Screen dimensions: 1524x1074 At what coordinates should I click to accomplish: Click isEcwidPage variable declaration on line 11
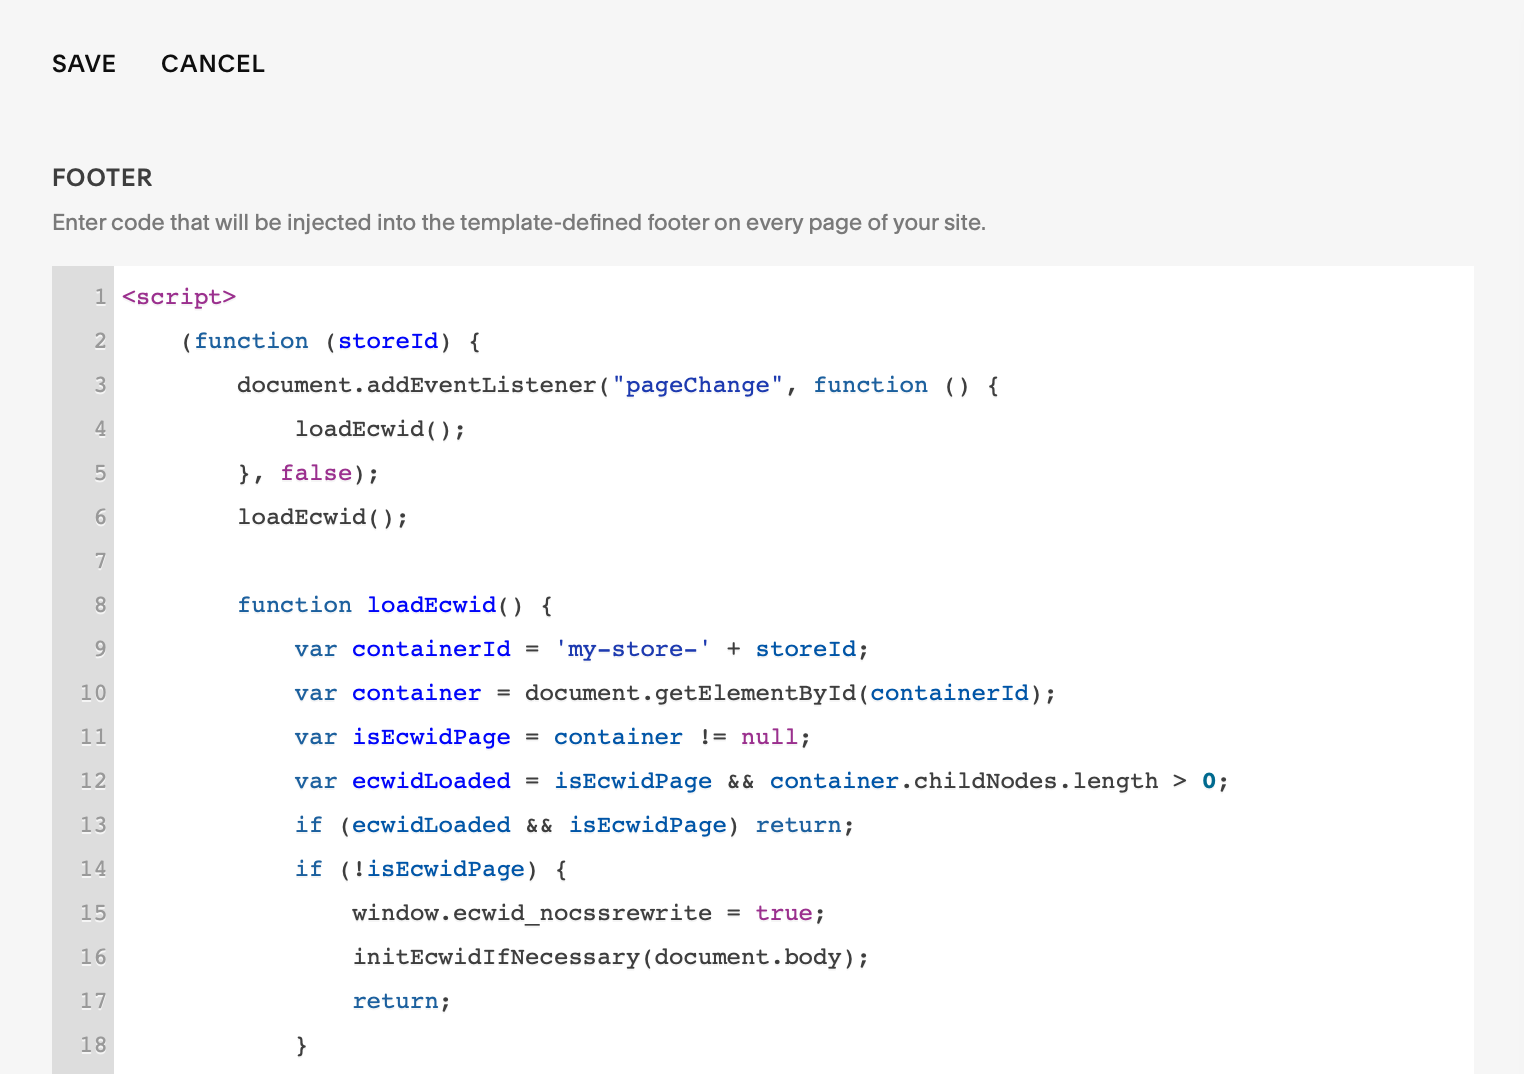tap(431, 737)
